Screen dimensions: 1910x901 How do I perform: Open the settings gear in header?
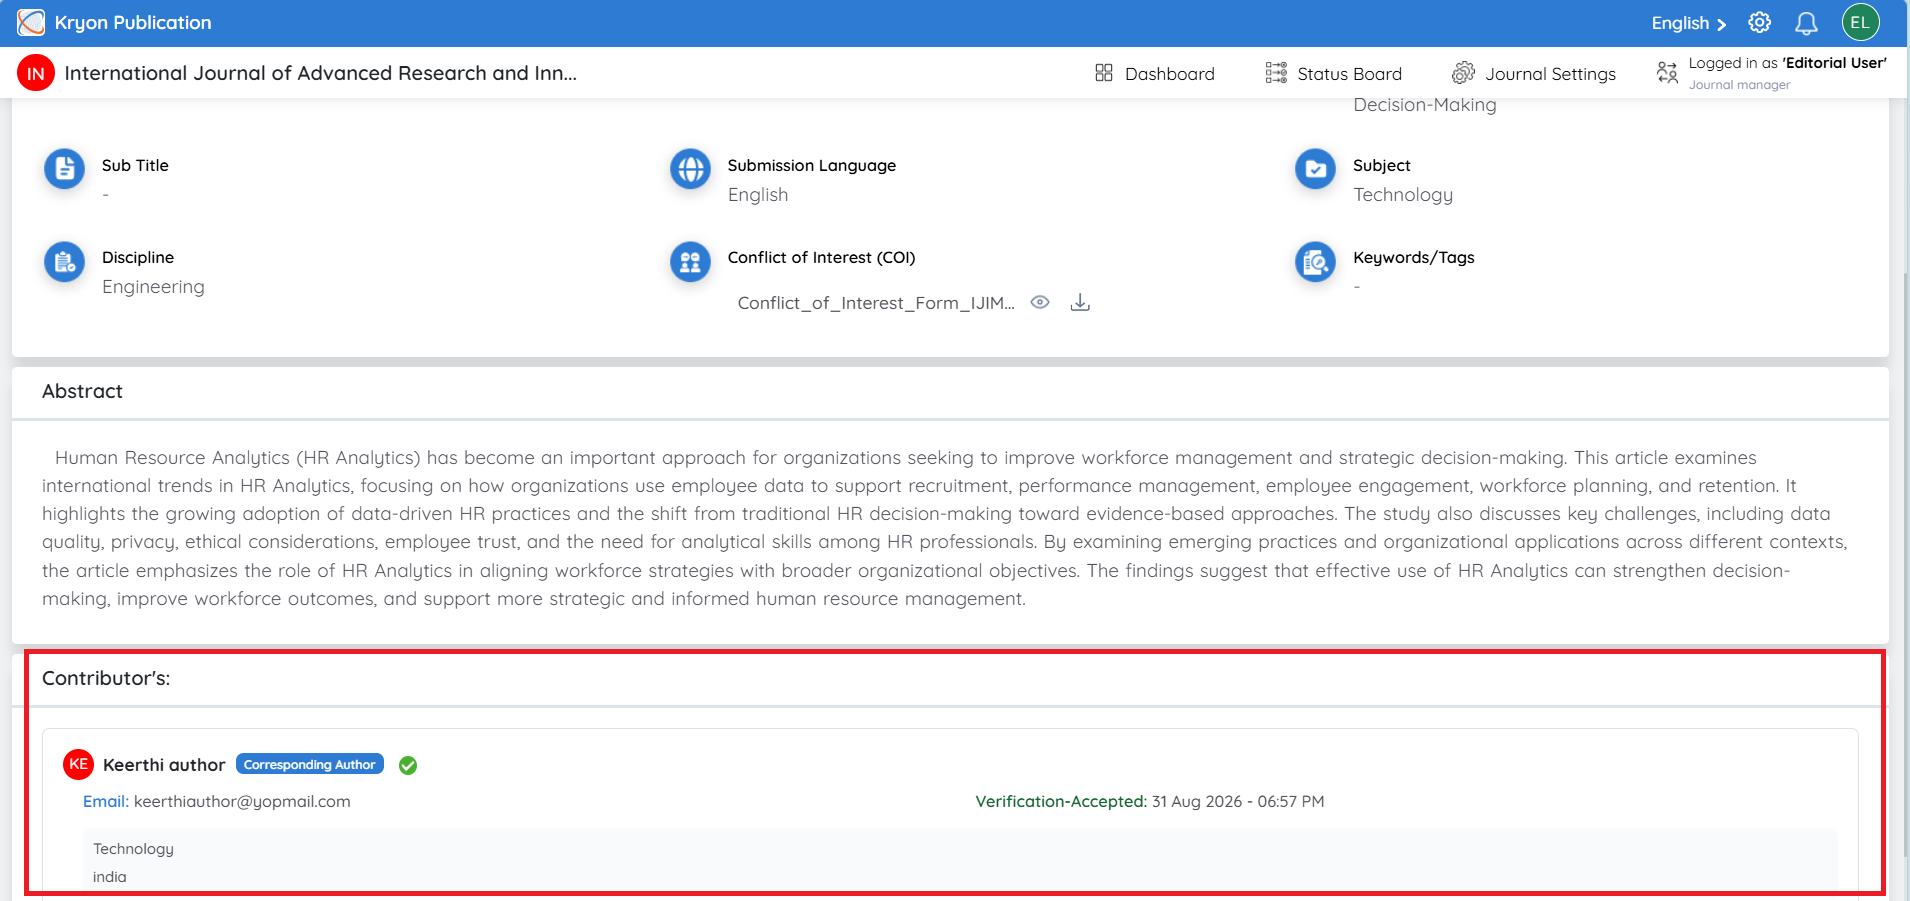point(1759,22)
